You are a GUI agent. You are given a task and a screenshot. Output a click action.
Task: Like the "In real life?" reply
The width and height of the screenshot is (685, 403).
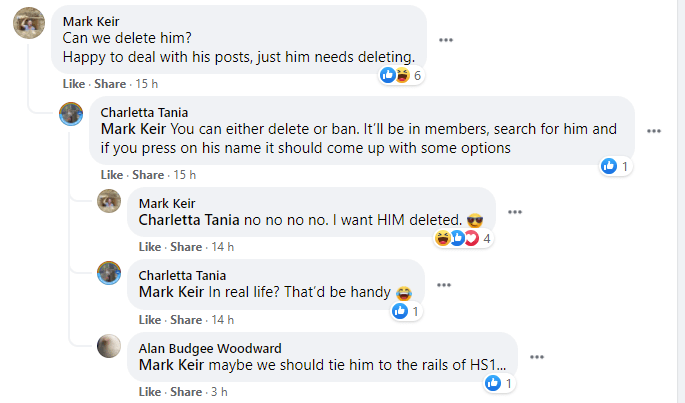click(150, 319)
